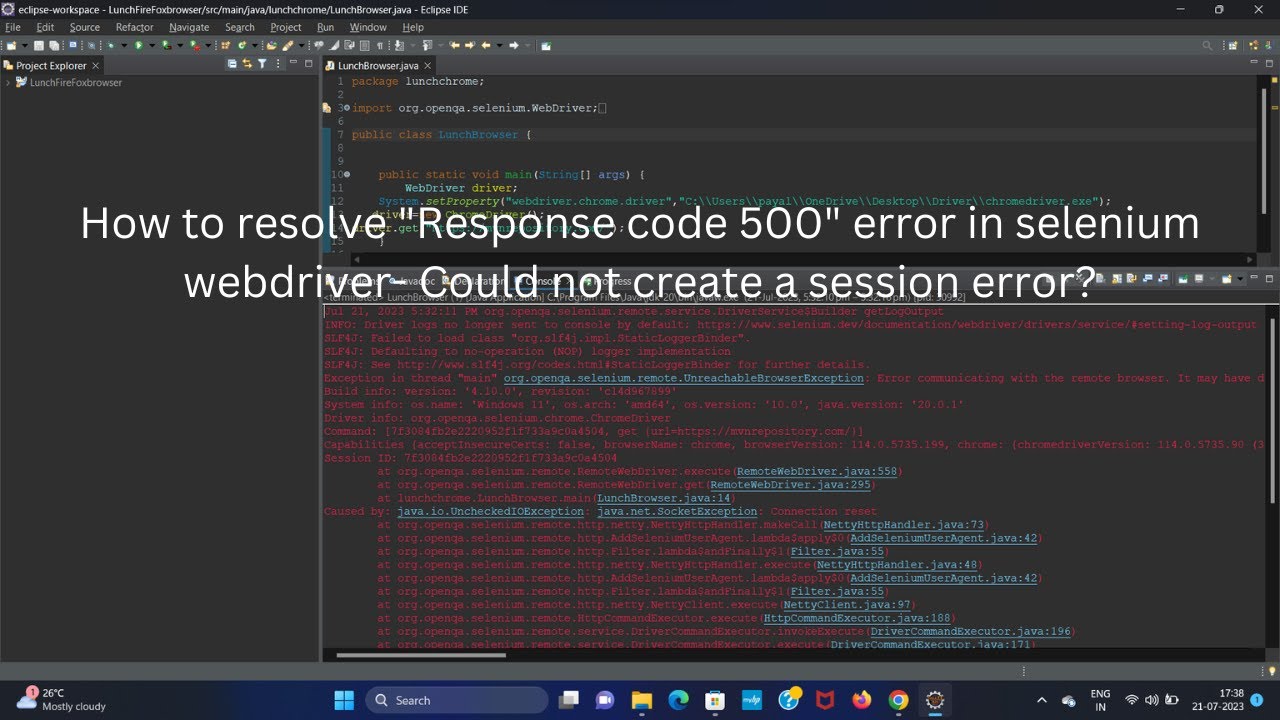Click the Back navigation arrow
Screen dimensions: 1280x720
(486, 45)
